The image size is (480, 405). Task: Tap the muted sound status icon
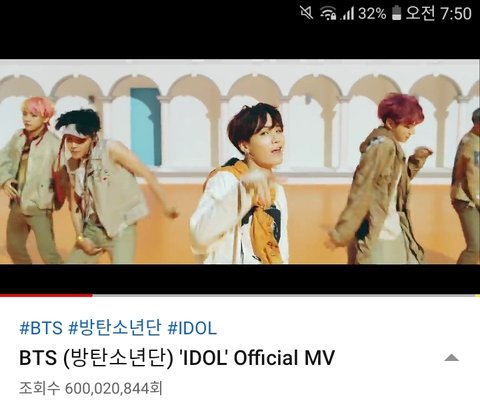pos(306,13)
